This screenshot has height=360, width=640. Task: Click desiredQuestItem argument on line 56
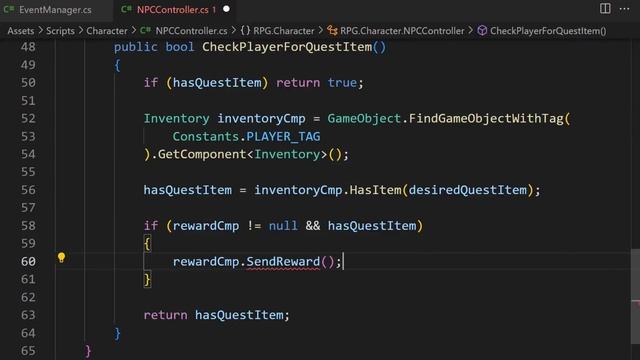[x=468, y=190]
